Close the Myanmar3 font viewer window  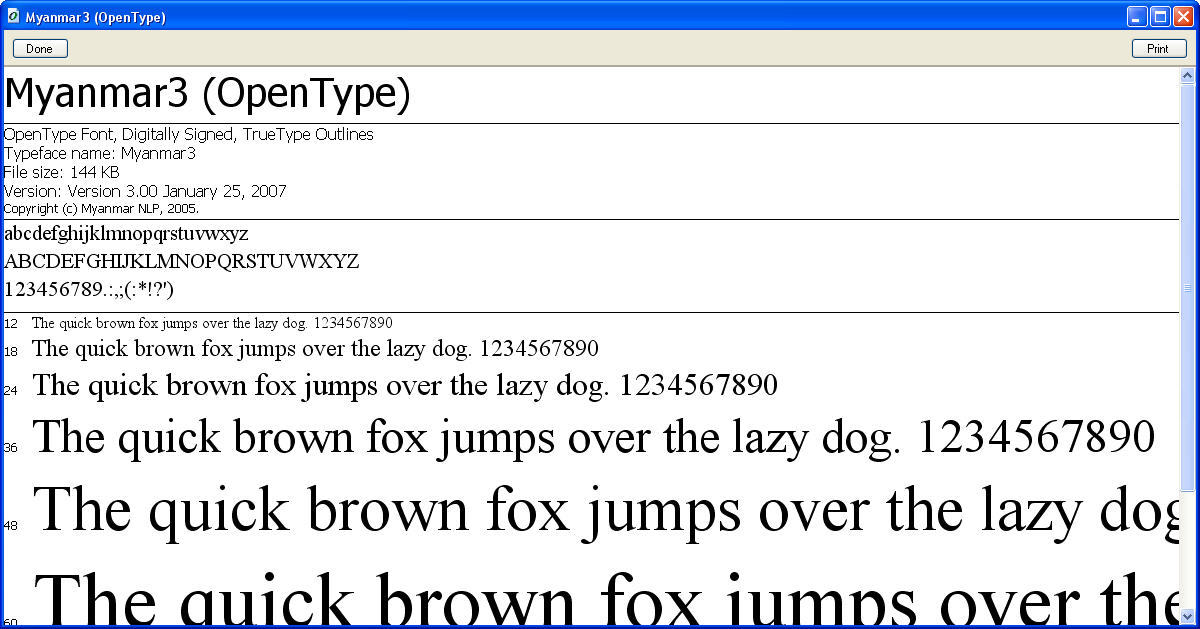1183,16
